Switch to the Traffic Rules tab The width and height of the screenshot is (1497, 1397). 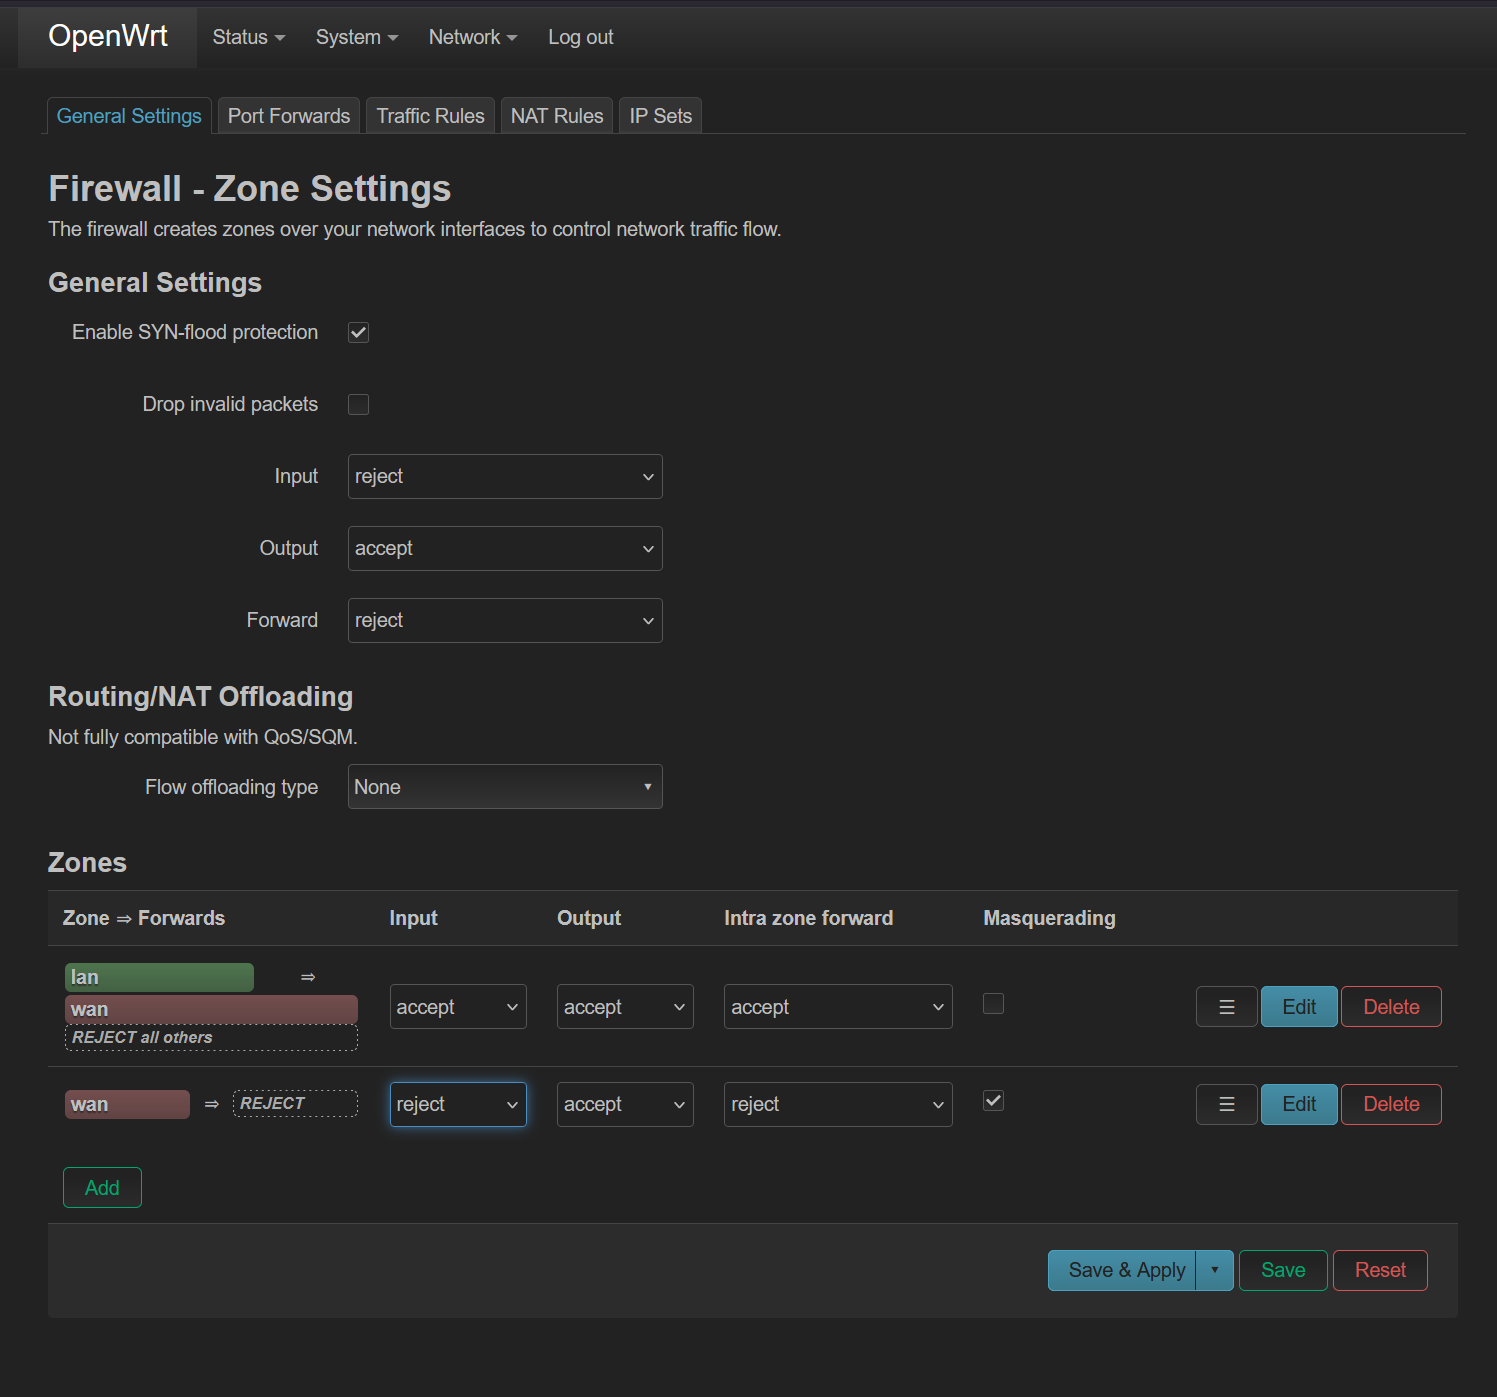(x=430, y=116)
